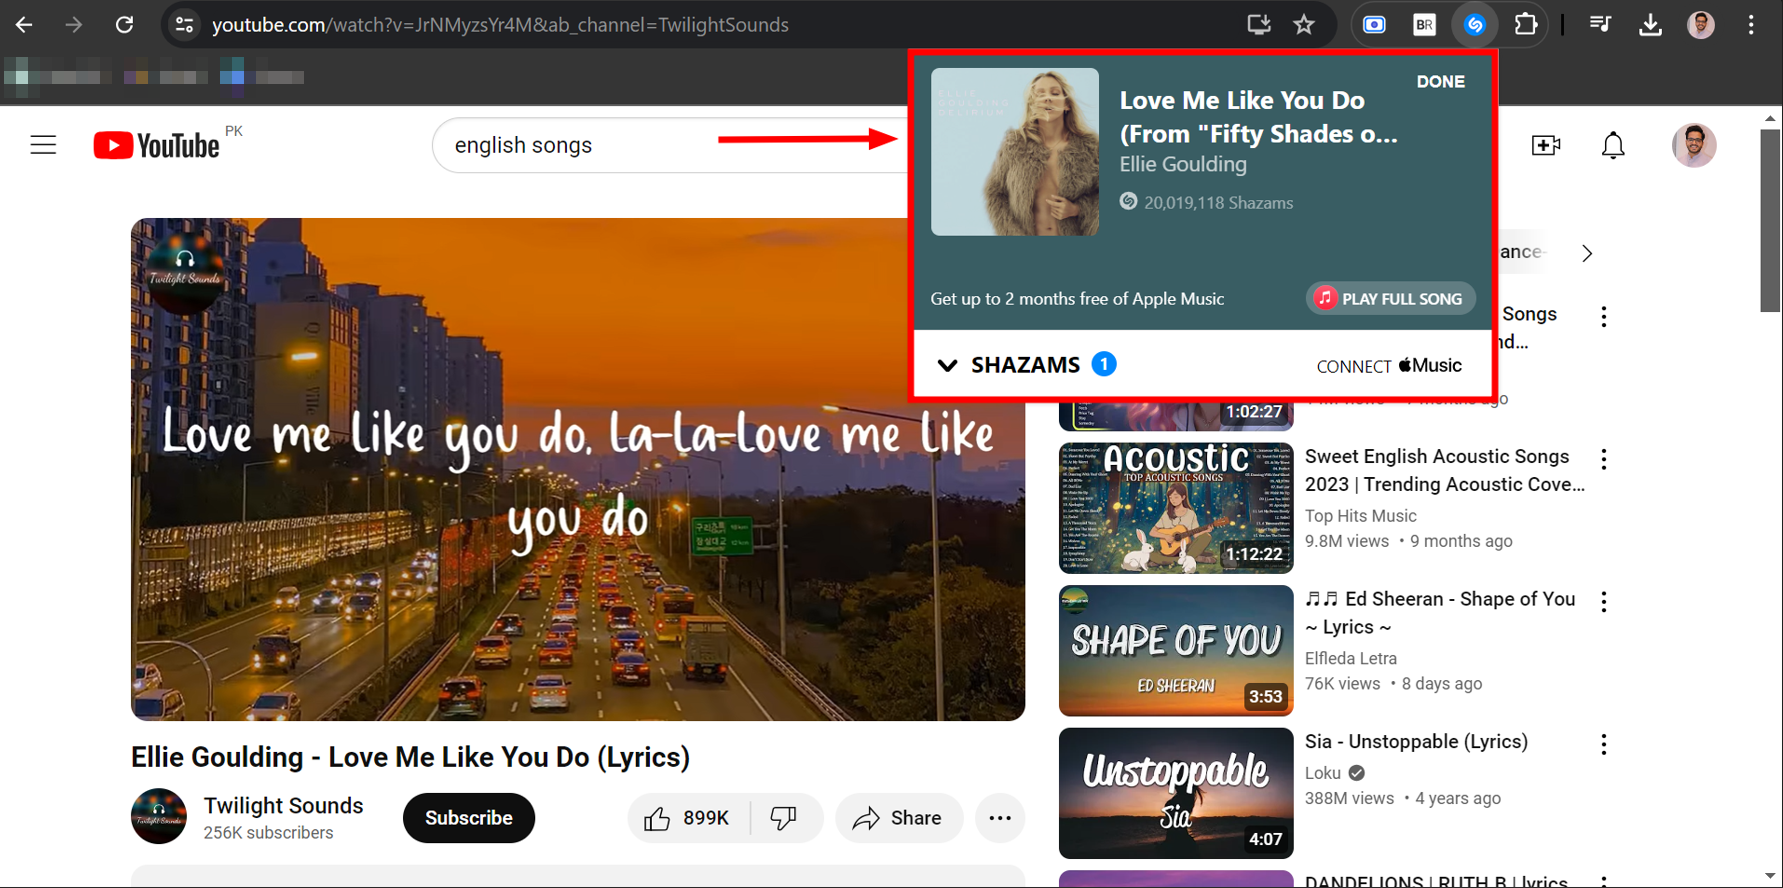Viewport: 1783px width, 888px height.
Task: Click scrollbar up arrow
Action: [x=1771, y=118]
